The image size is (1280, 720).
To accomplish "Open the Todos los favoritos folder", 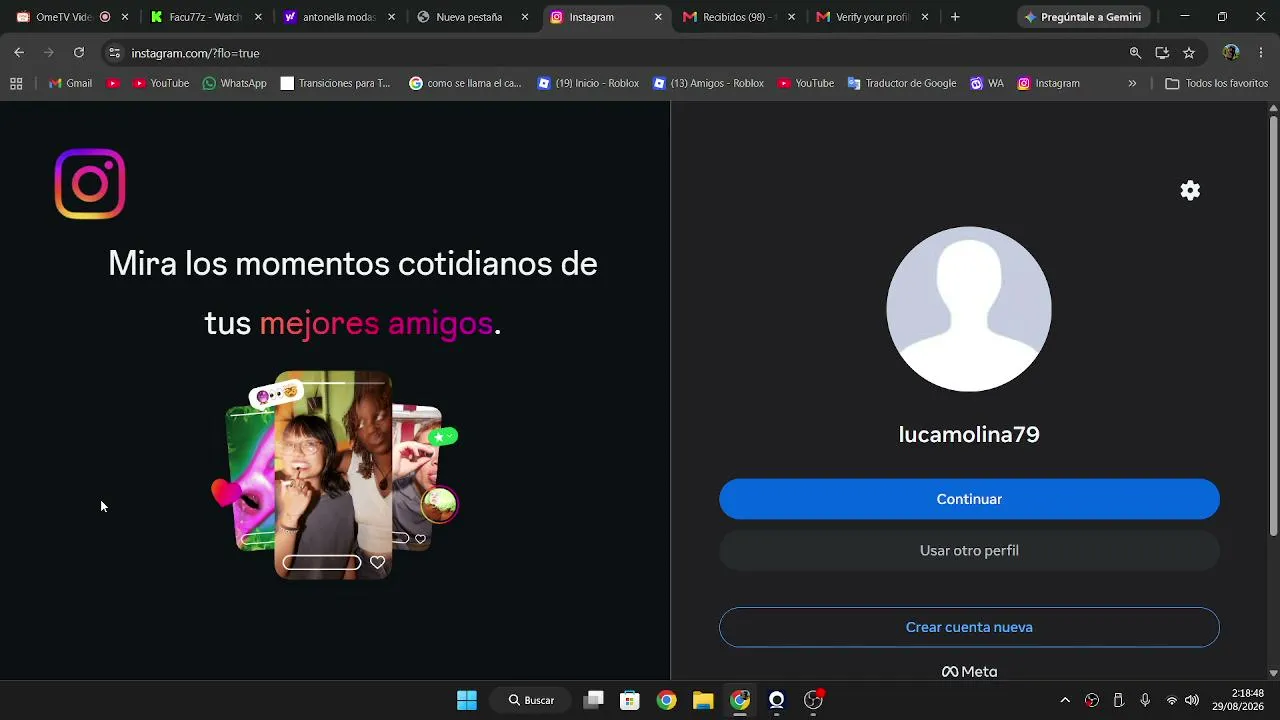I will [x=1216, y=84].
